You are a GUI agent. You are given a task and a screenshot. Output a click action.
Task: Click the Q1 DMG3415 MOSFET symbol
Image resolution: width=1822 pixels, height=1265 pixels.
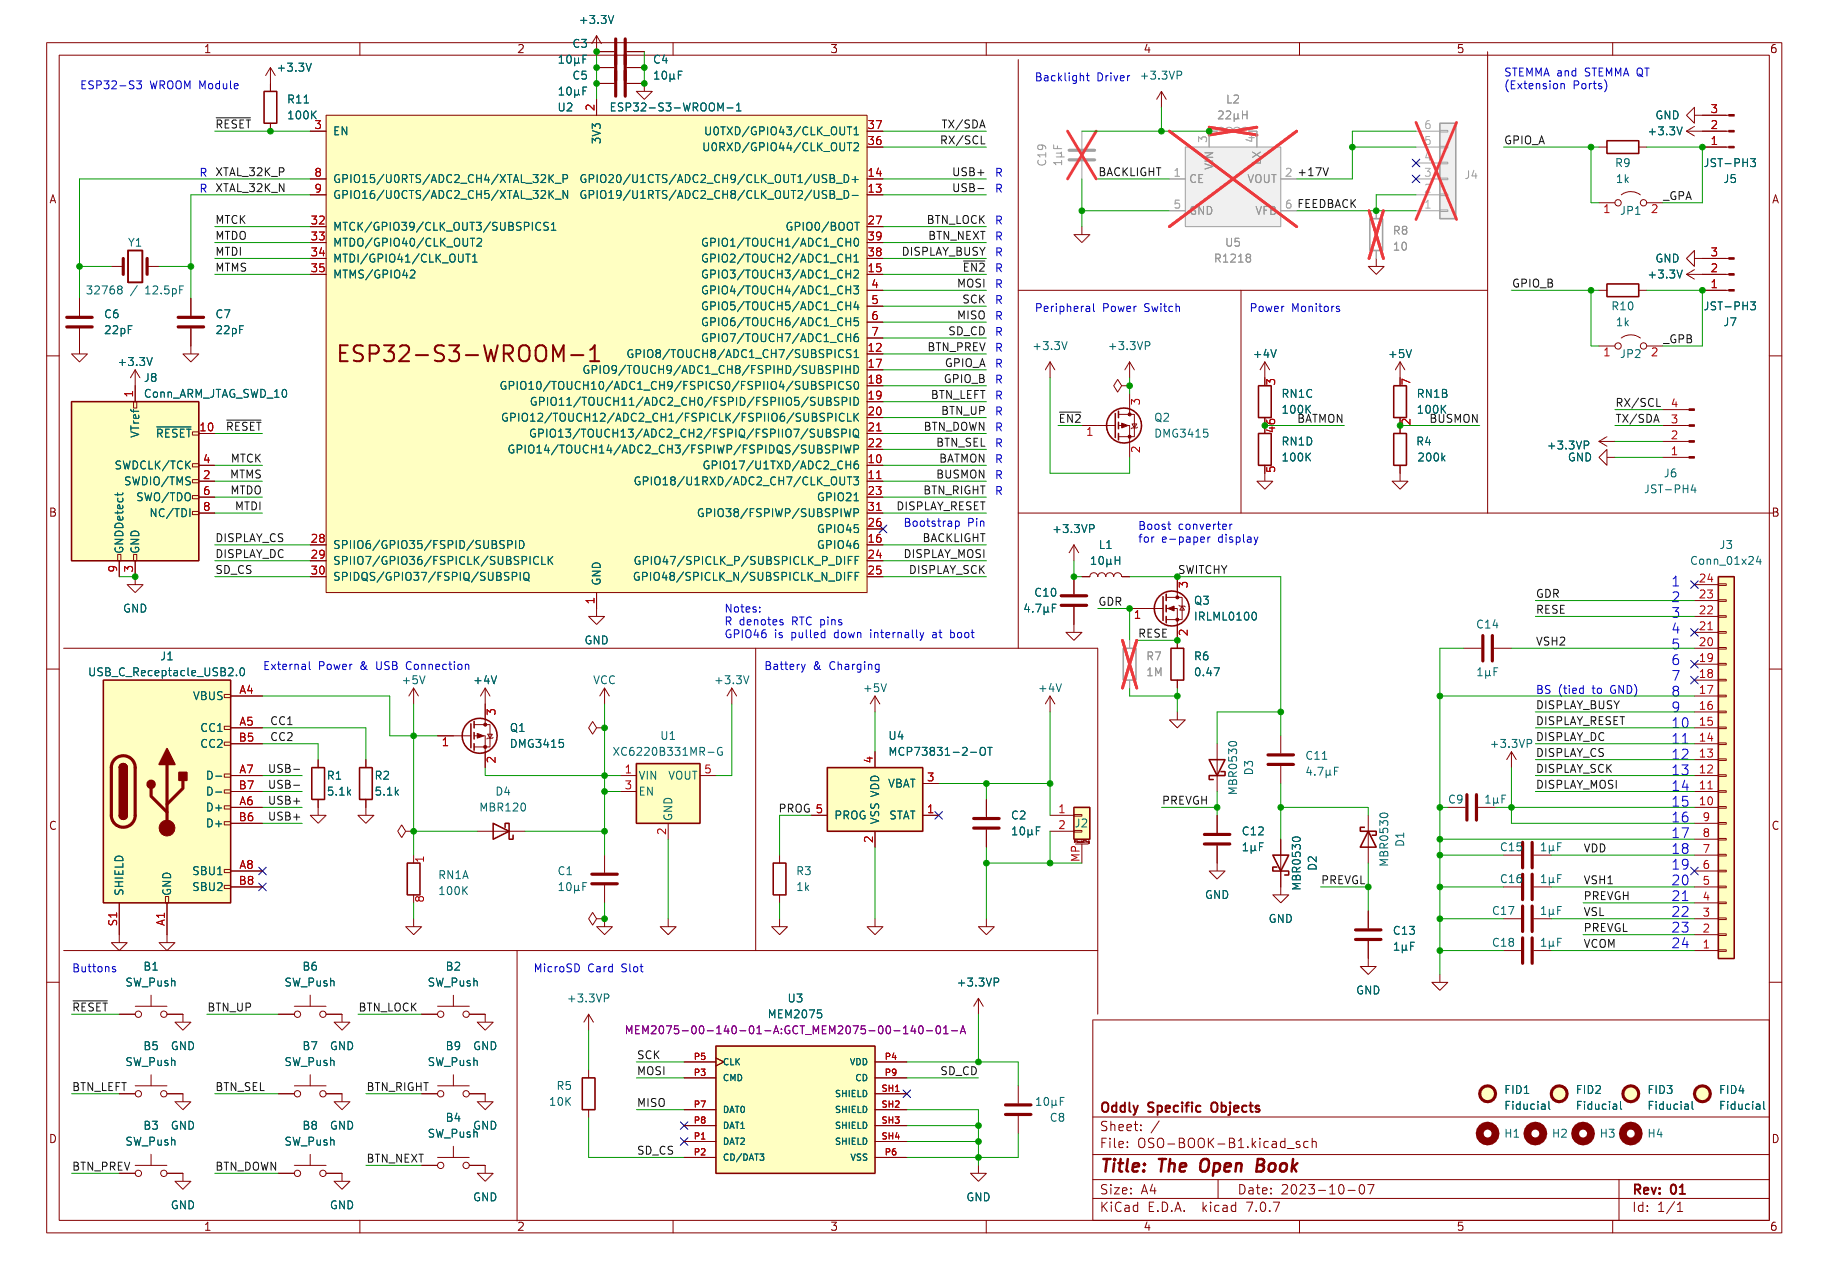[x=480, y=736]
